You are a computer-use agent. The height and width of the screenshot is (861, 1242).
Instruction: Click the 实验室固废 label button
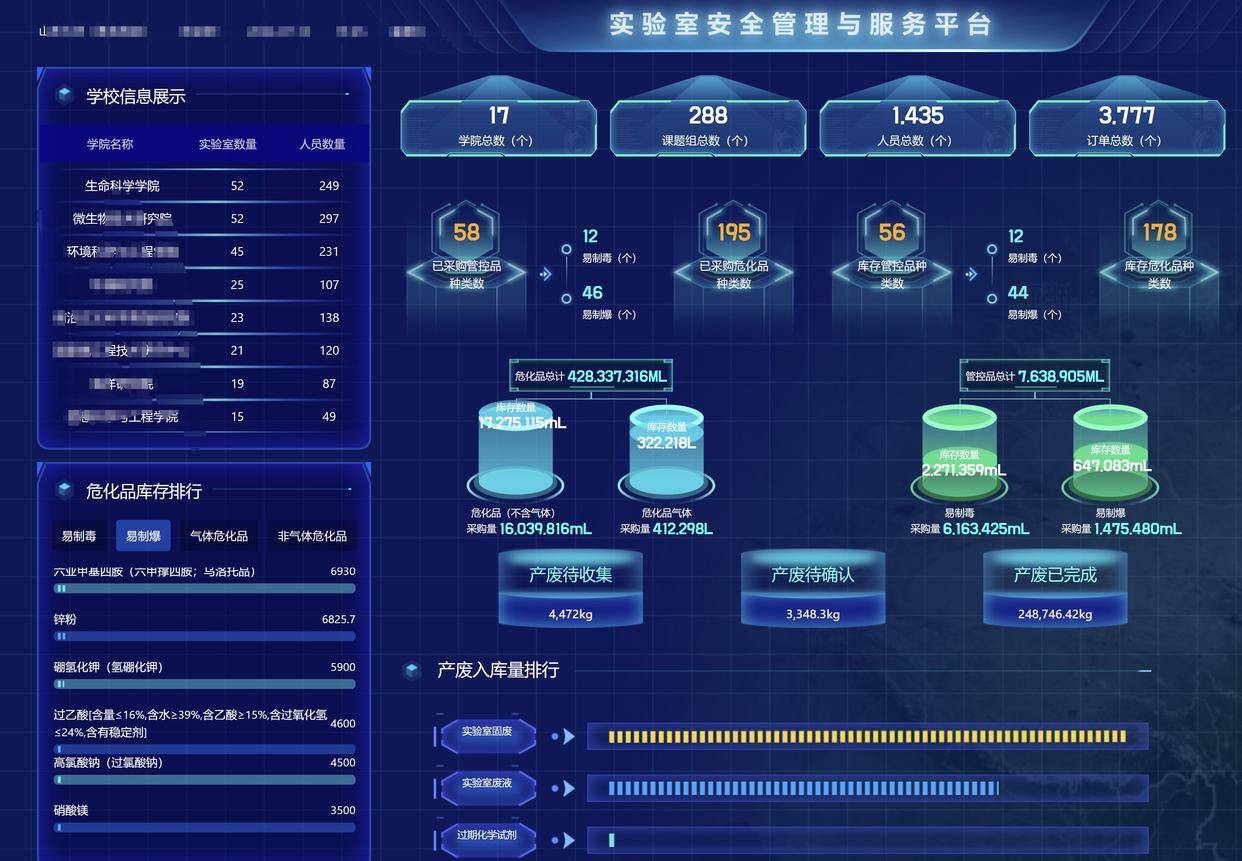[x=487, y=736]
